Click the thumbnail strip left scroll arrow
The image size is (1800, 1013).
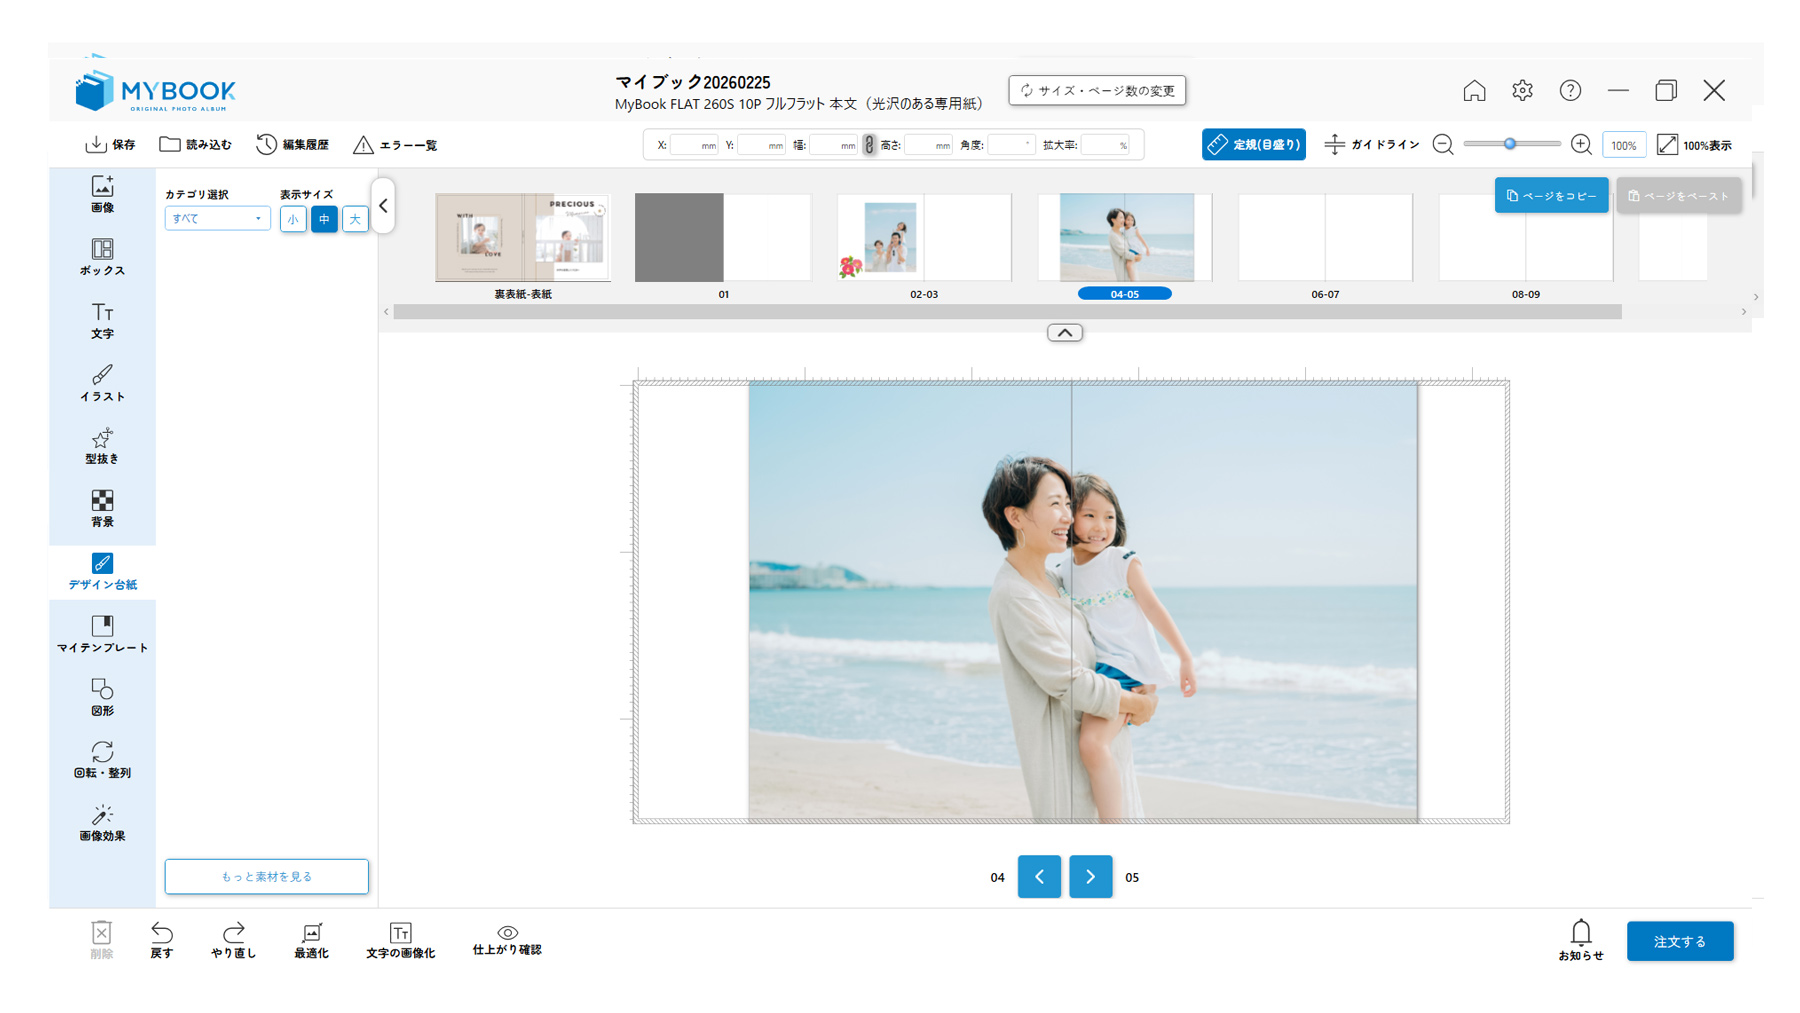pyautogui.click(x=386, y=312)
